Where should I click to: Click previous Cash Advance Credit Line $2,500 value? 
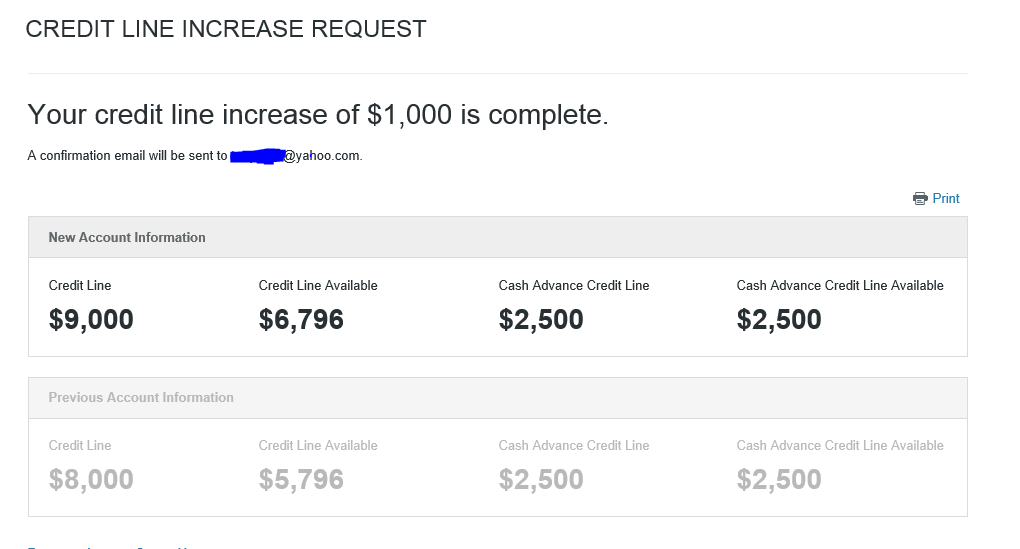[x=541, y=480]
